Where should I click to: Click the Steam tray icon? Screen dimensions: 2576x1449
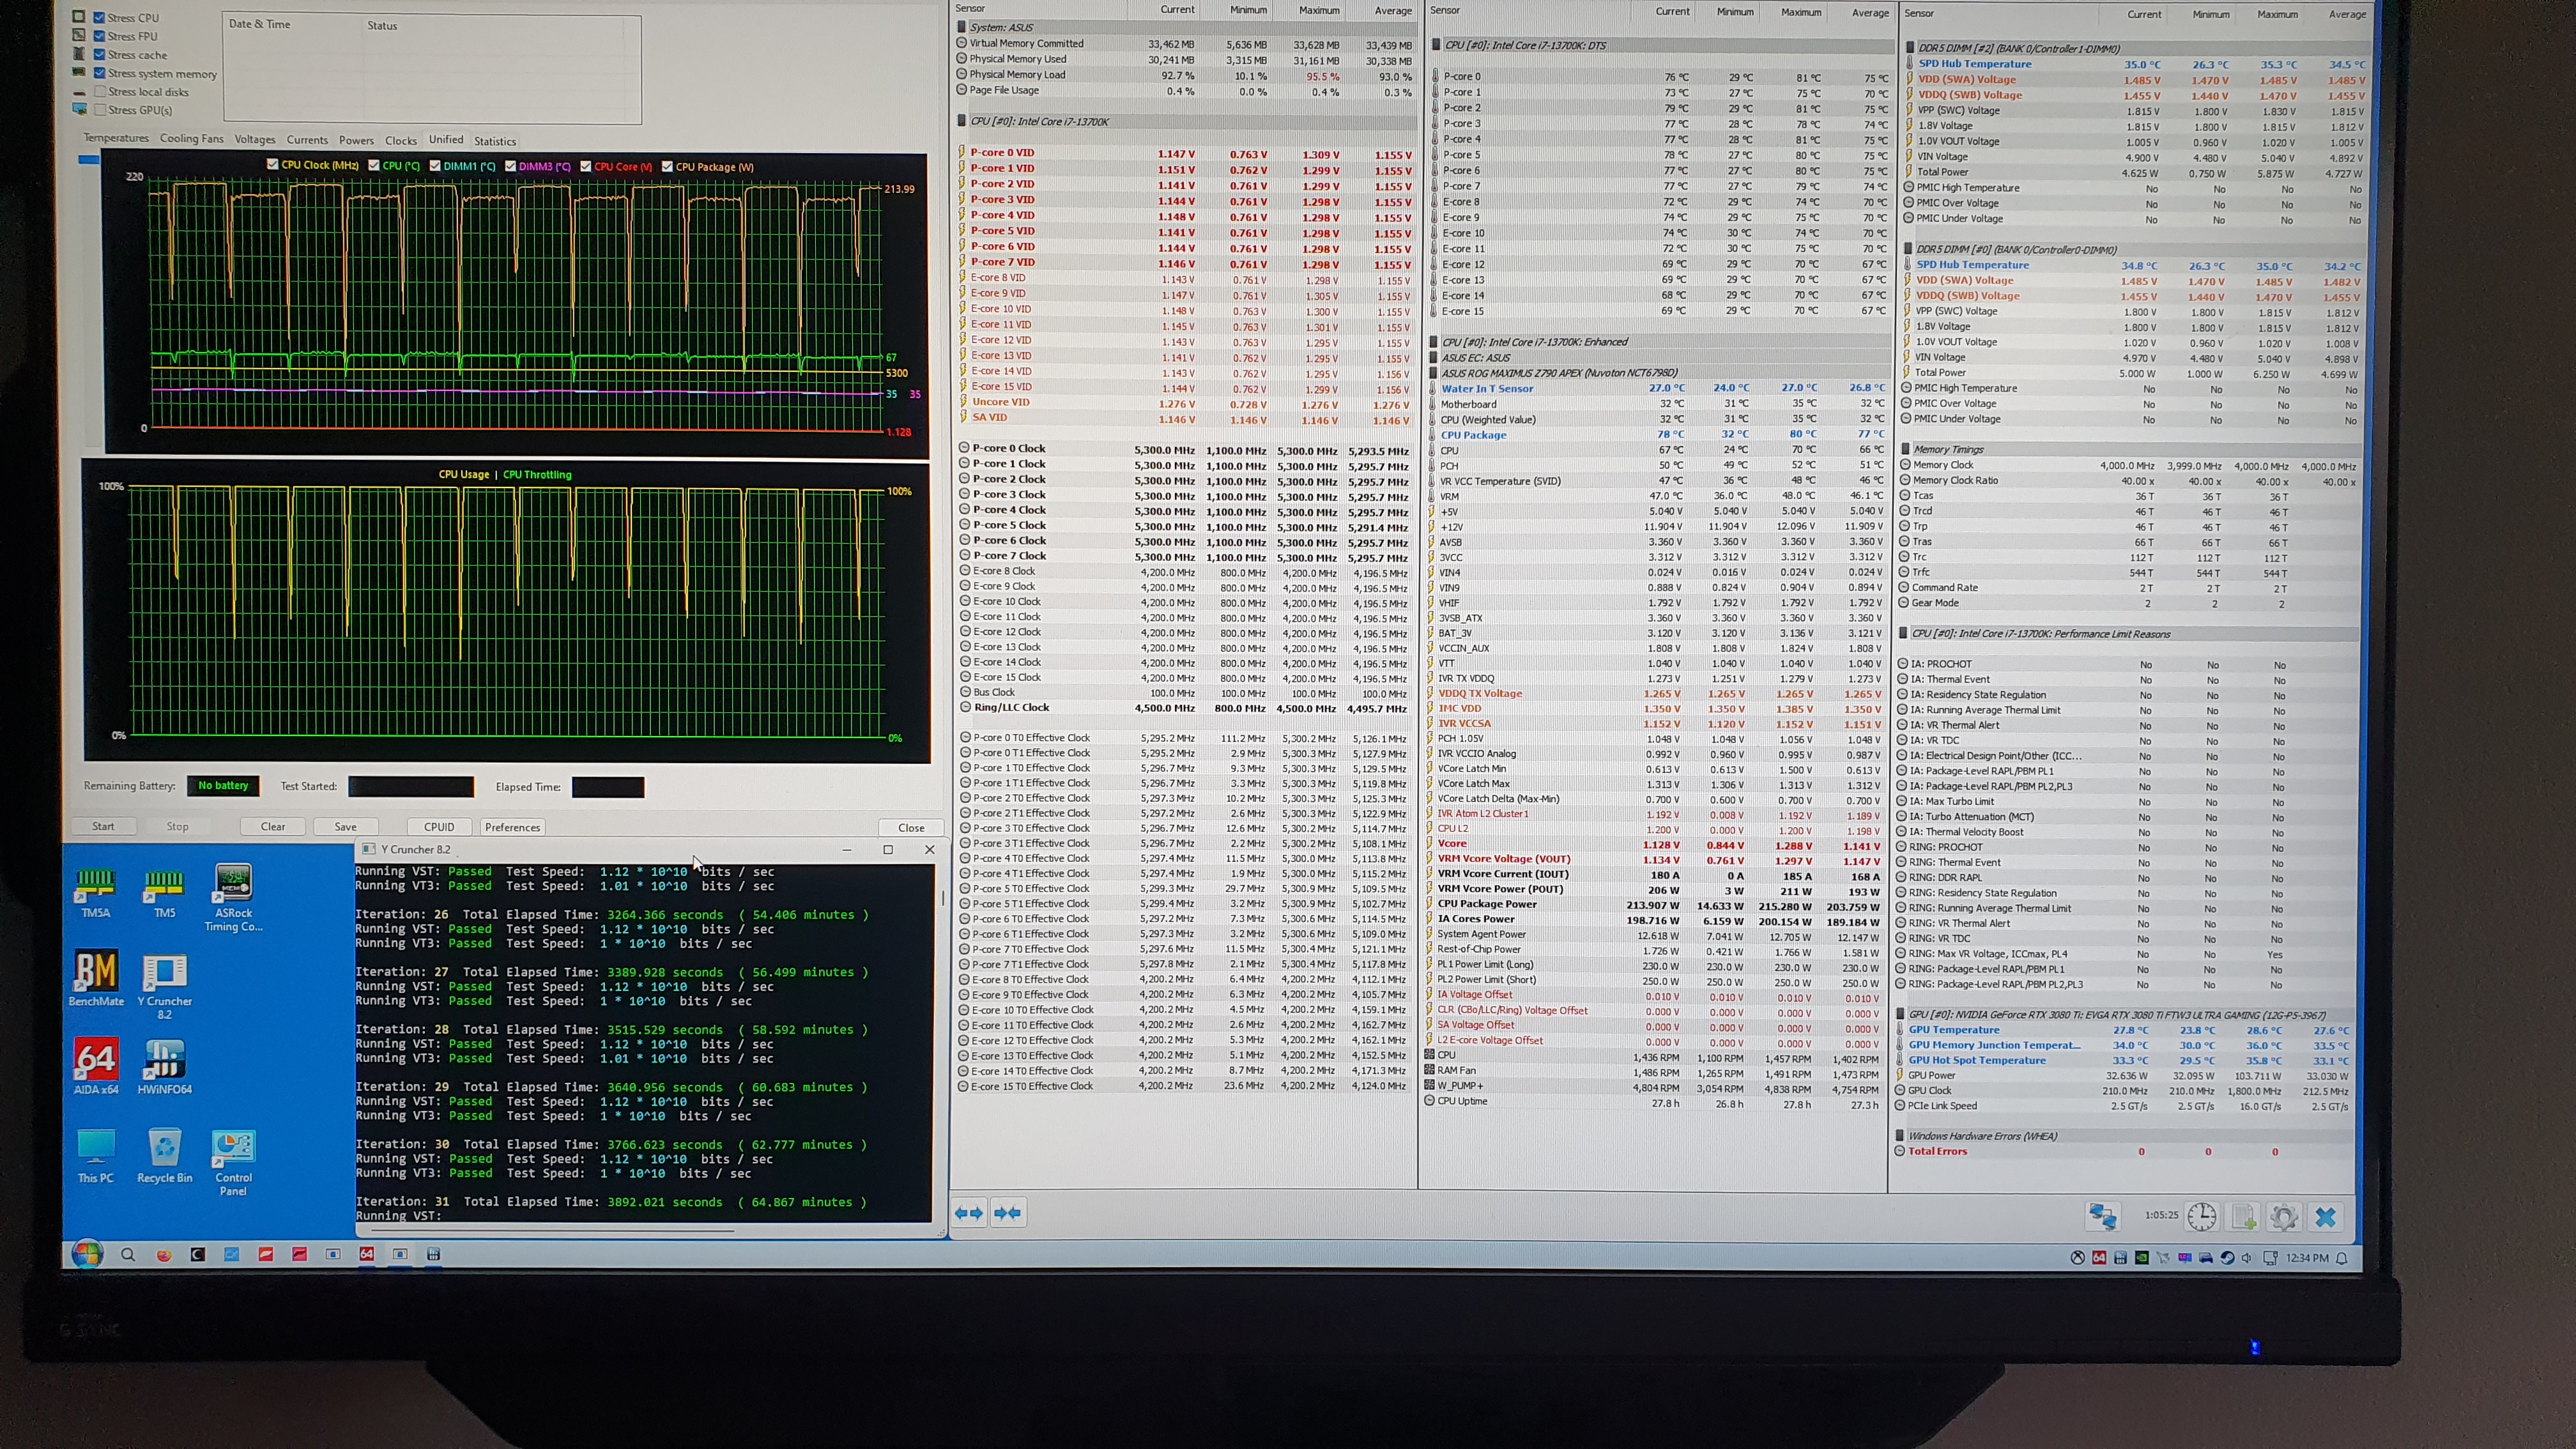(x=2227, y=1258)
